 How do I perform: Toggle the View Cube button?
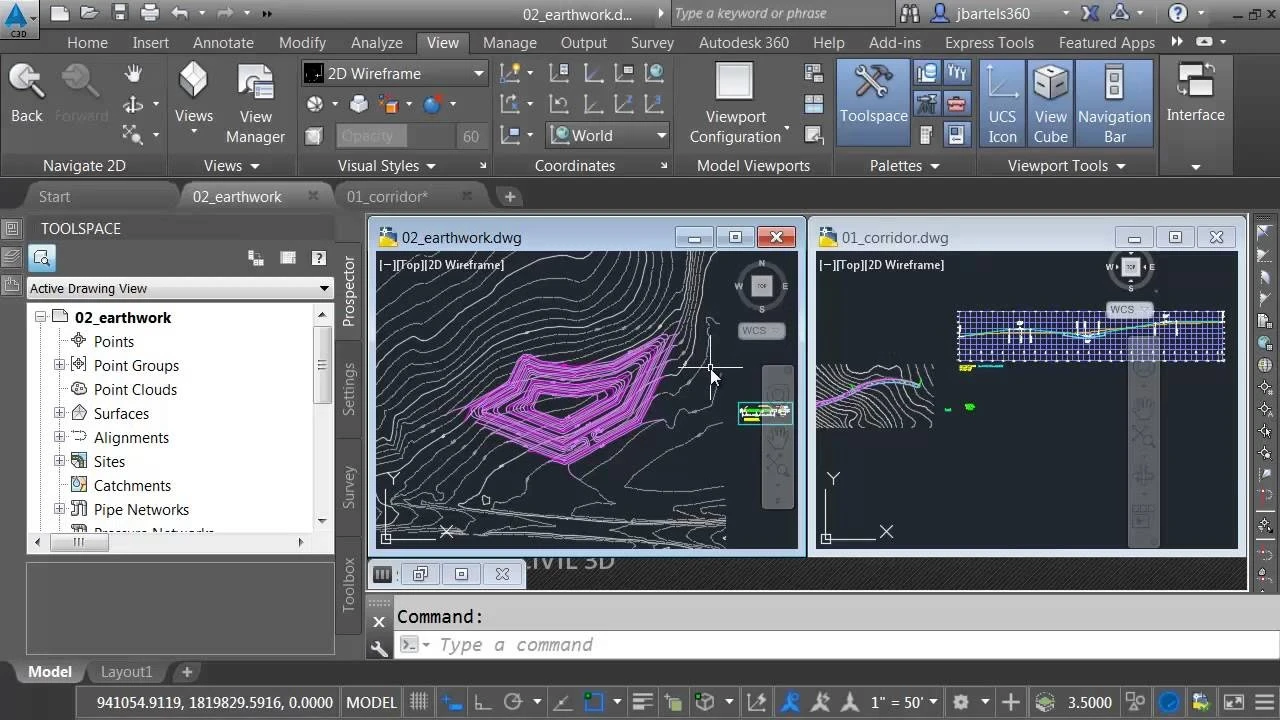click(x=1050, y=103)
